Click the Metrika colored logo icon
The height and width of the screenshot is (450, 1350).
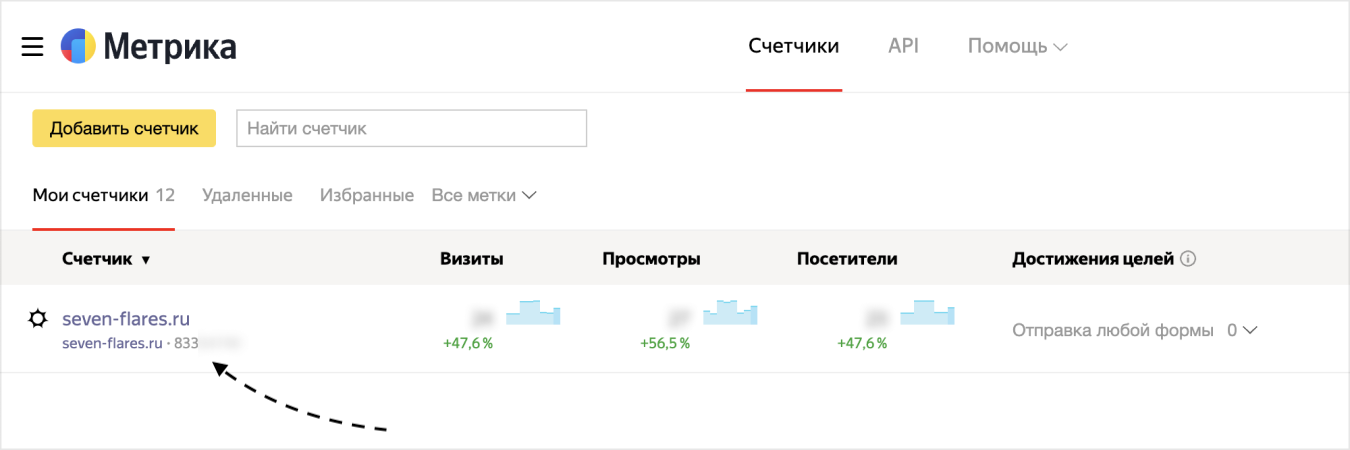tap(78, 47)
